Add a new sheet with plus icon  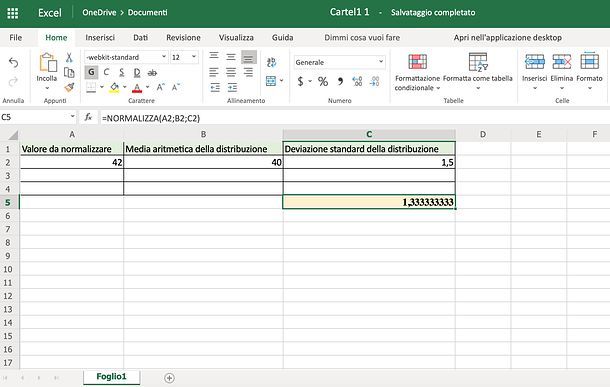tap(169, 378)
